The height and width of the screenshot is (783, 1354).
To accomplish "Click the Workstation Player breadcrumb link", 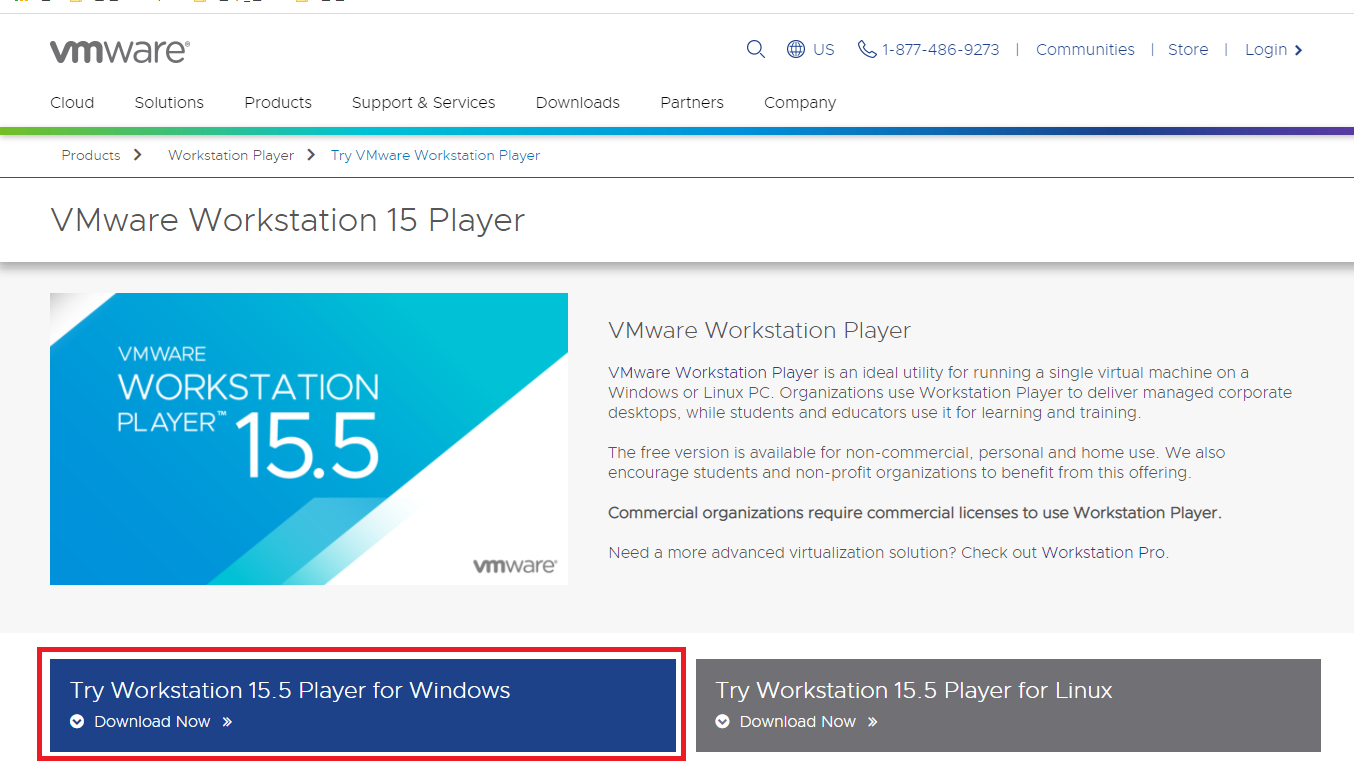I will [231, 155].
